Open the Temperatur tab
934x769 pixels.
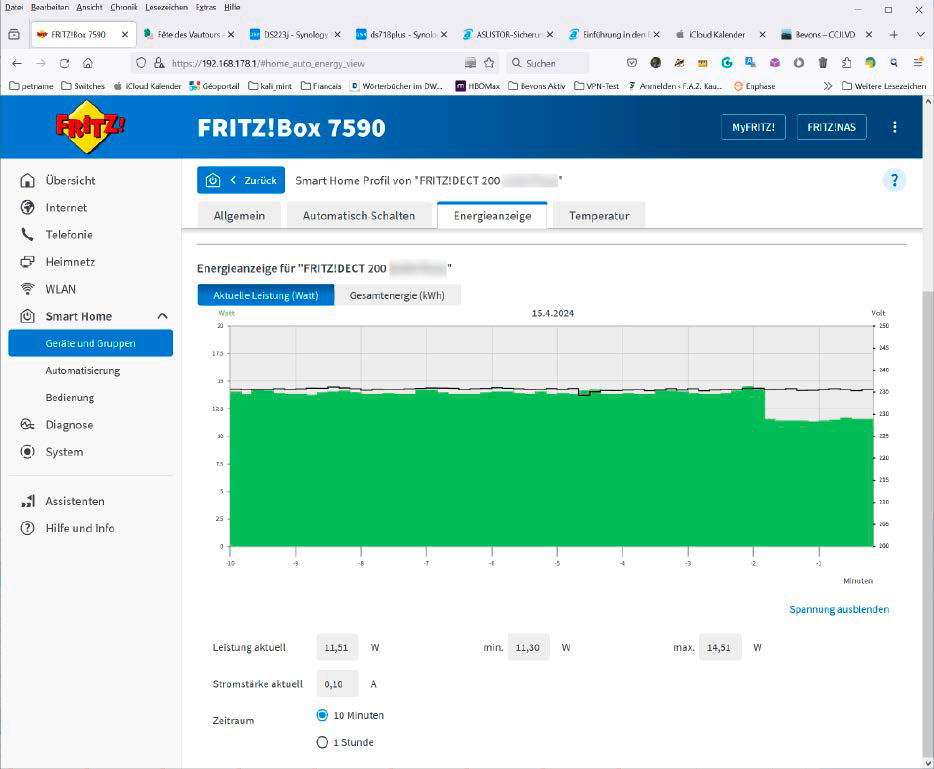coord(599,216)
